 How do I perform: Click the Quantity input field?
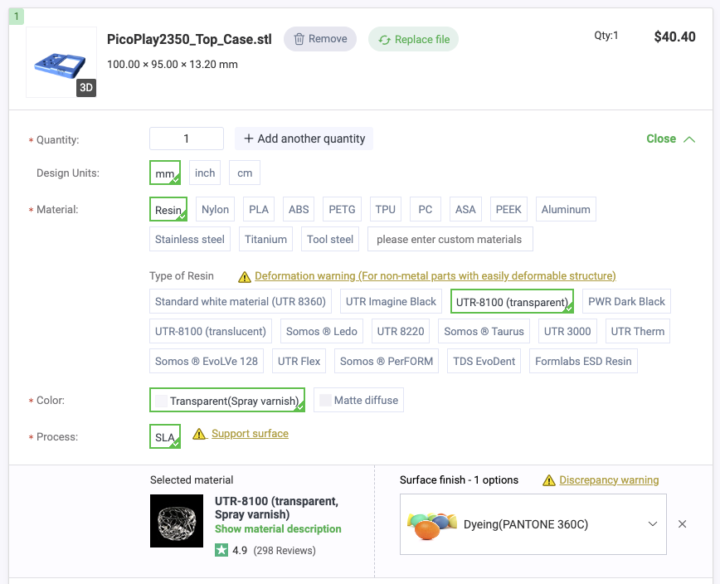pyautogui.click(x=186, y=139)
